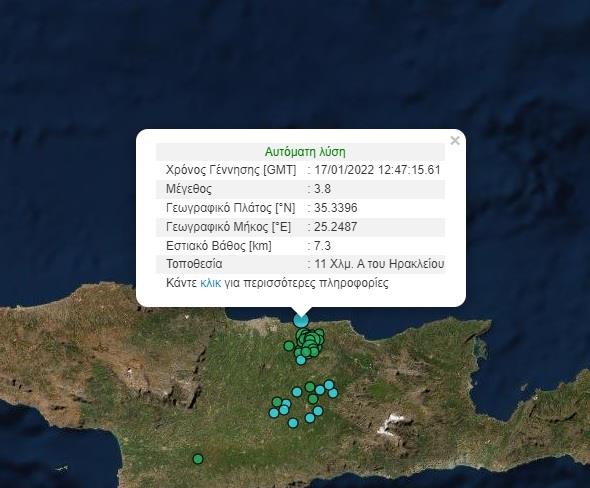The width and height of the screenshot is (590, 488).
Task: Select the southernmost cyan earthquake marker
Action: (293, 423)
